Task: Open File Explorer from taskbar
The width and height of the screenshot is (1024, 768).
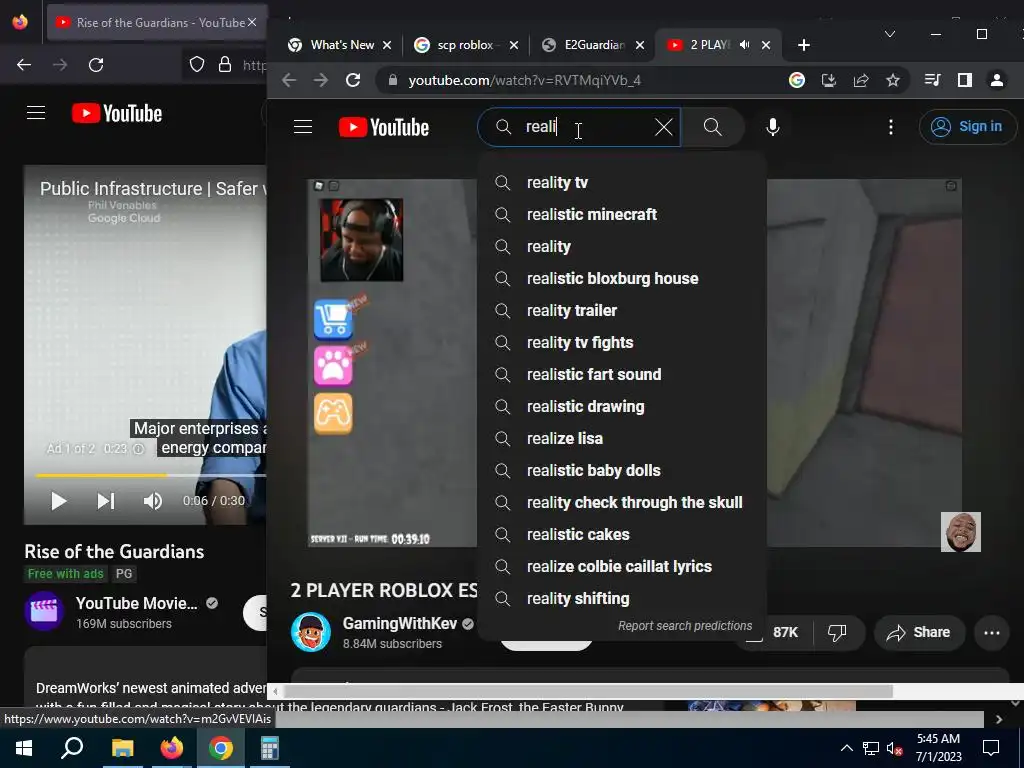Action: [x=122, y=748]
